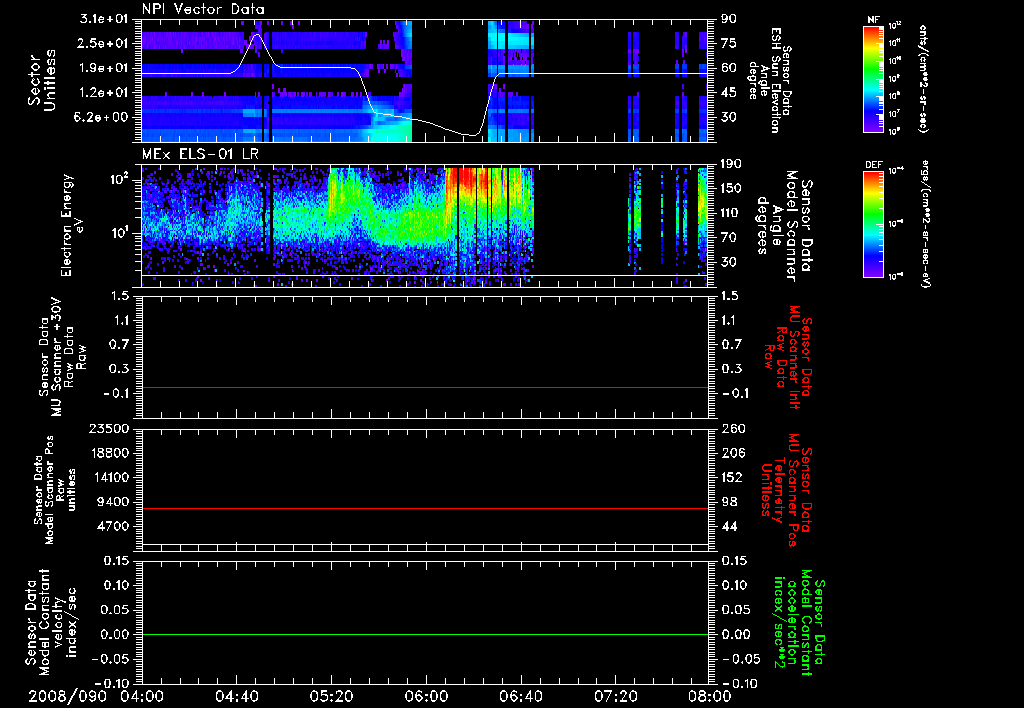Click the red MU Scanner Pos Telemetry label
Image resolution: width=1024 pixels, height=708 pixels.
pyautogui.click(x=786, y=490)
